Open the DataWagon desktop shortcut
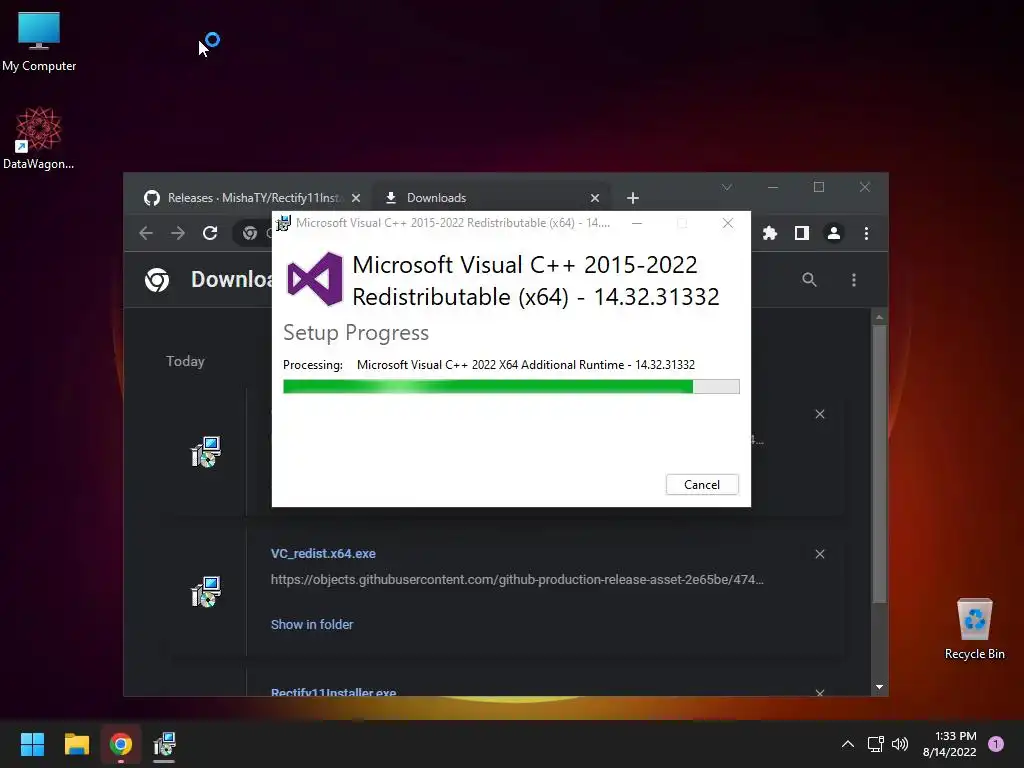Viewport: 1024px width, 768px height. 39,138
